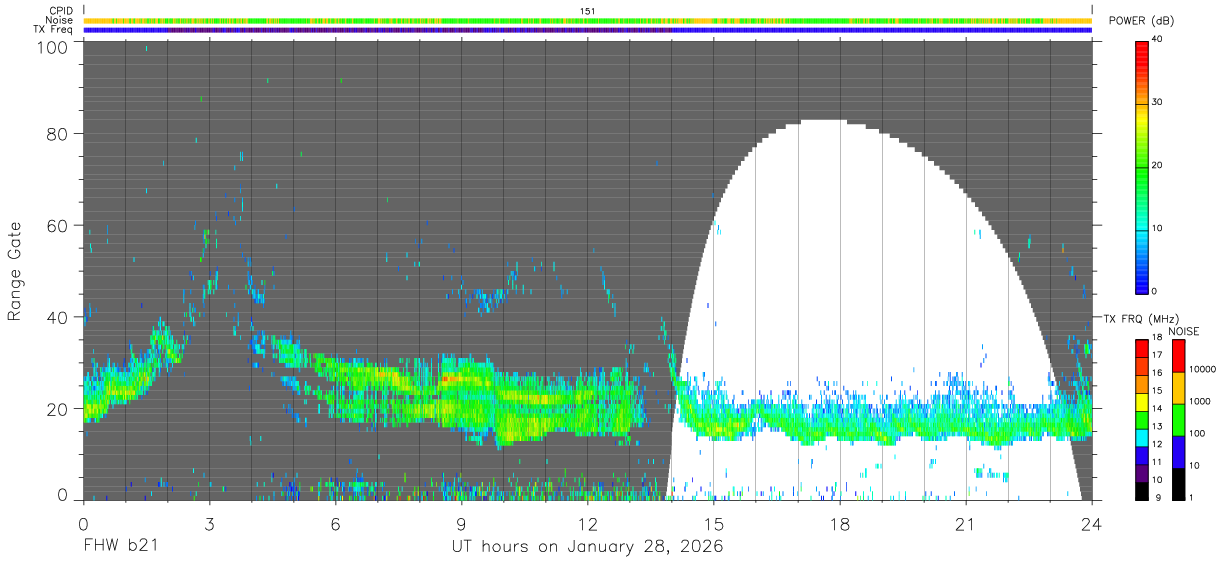The width and height of the screenshot is (1228, 567).
Task: Click the x-axis tick label 3
Action: click(x=209, y=523)
